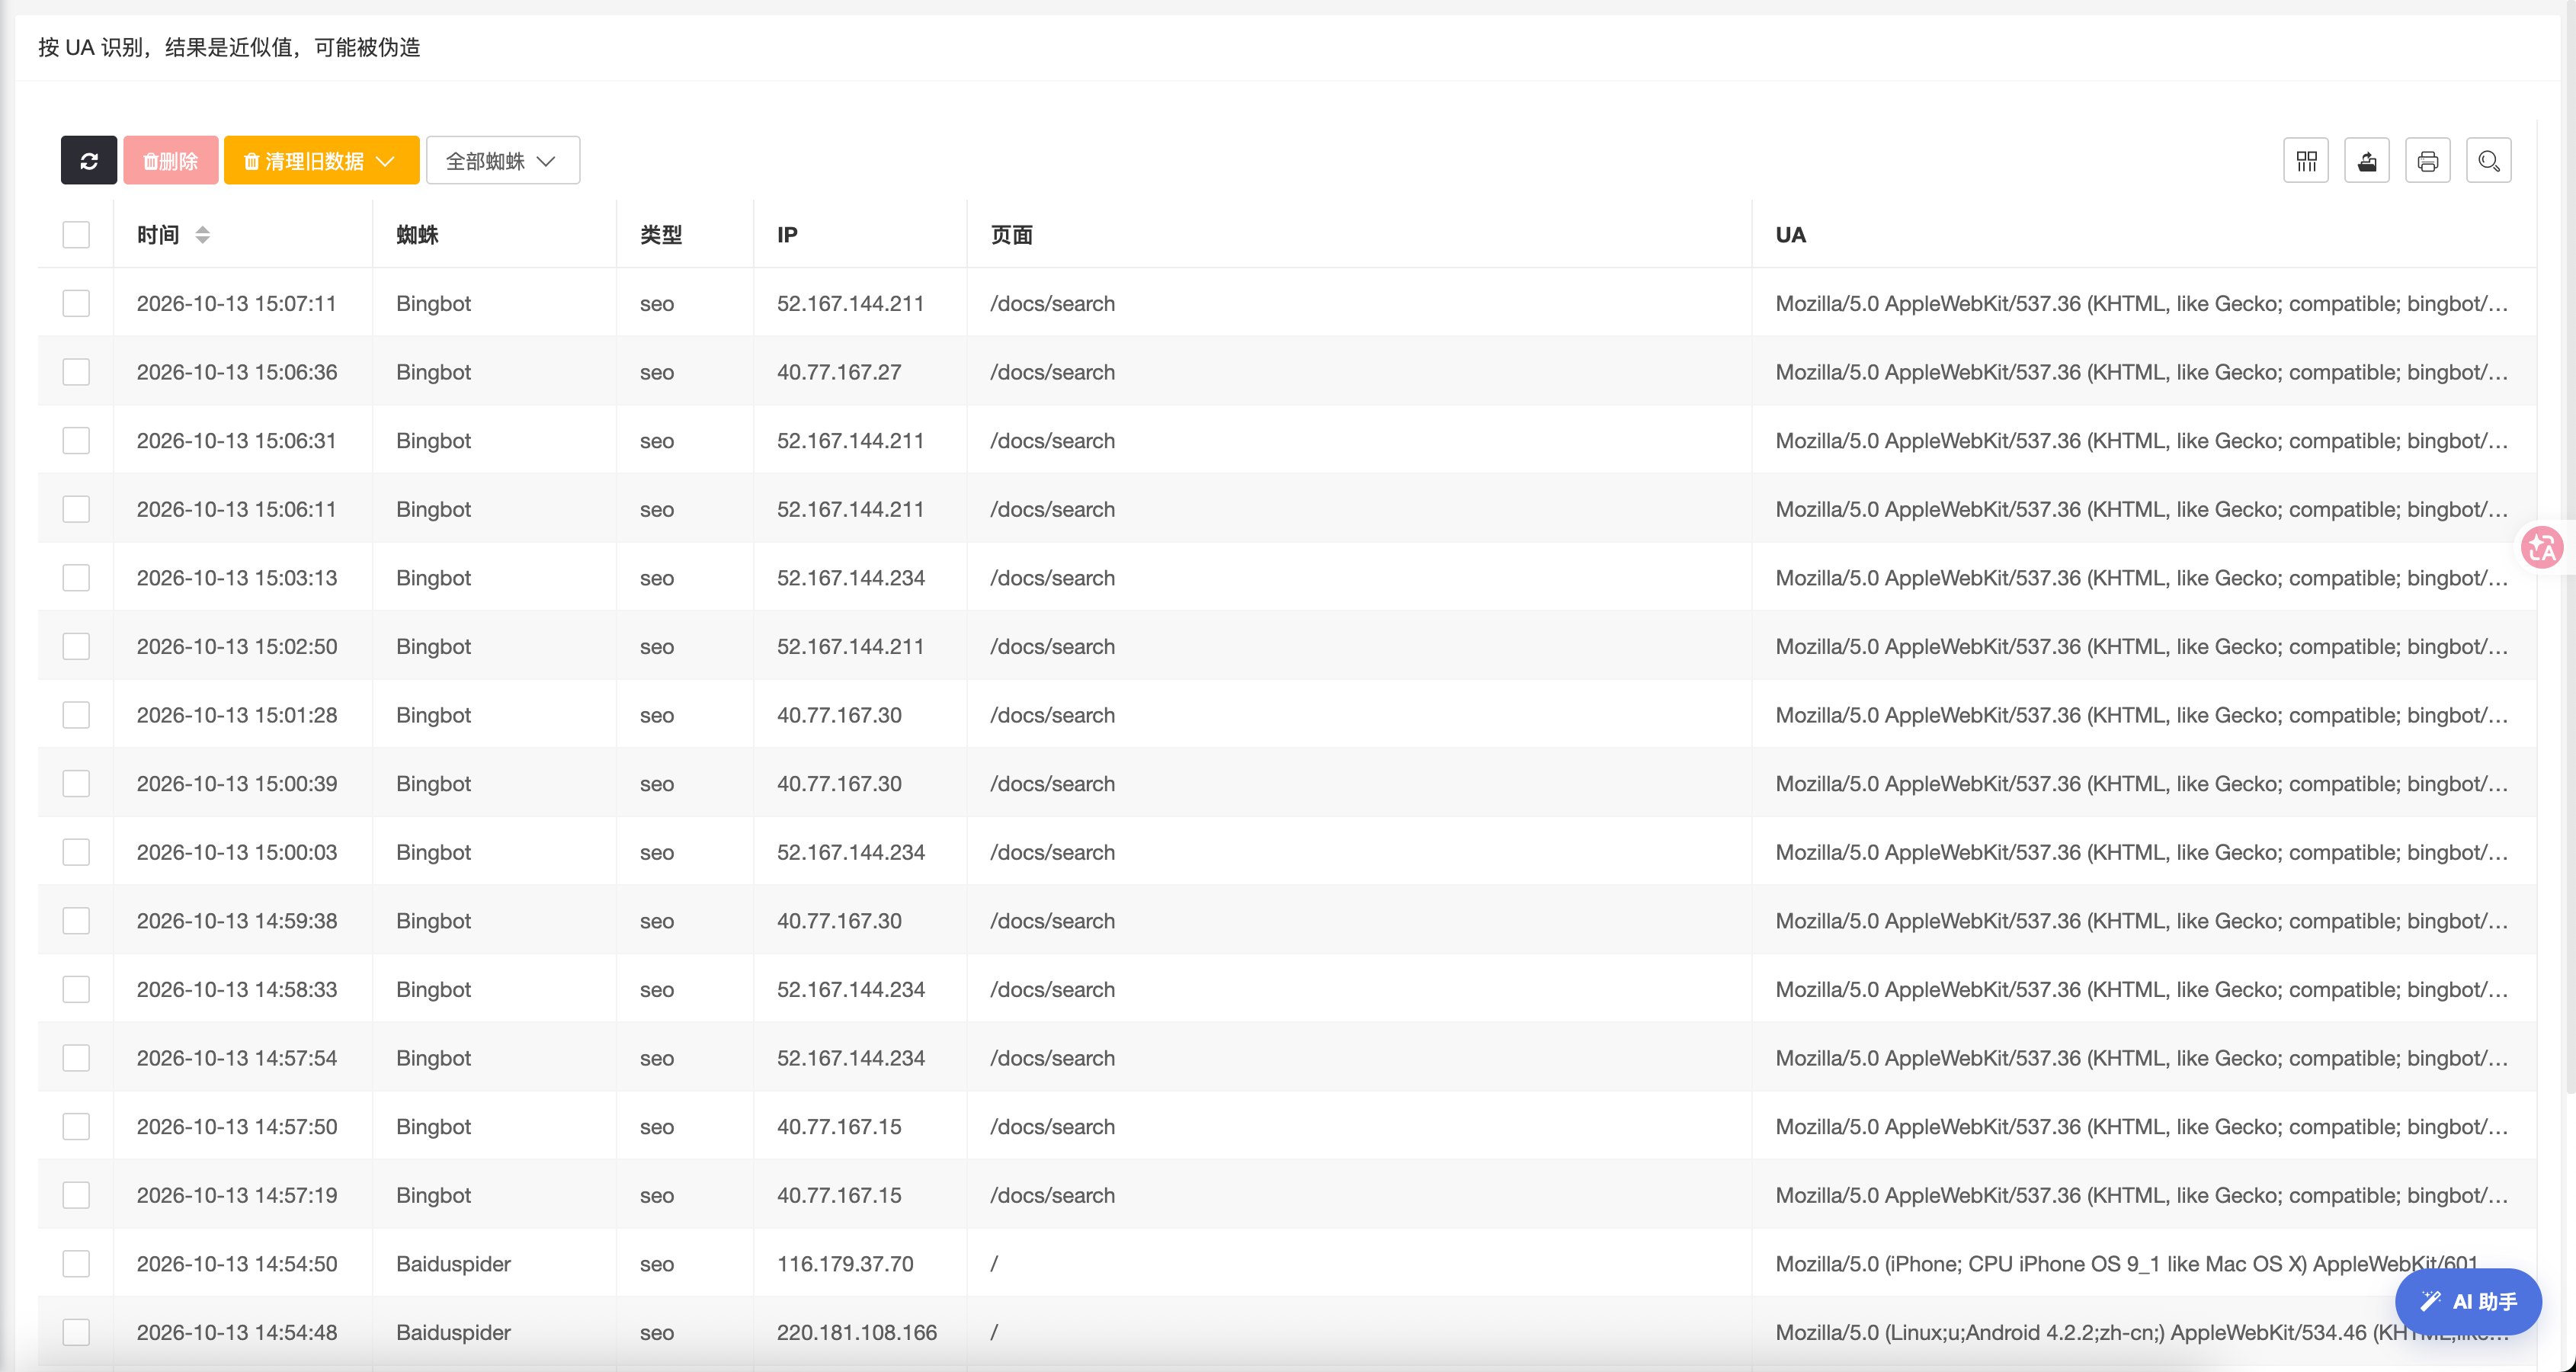Toggle the select-all header checkbox
The image size is (2576, 1372).
coord(76,235)
